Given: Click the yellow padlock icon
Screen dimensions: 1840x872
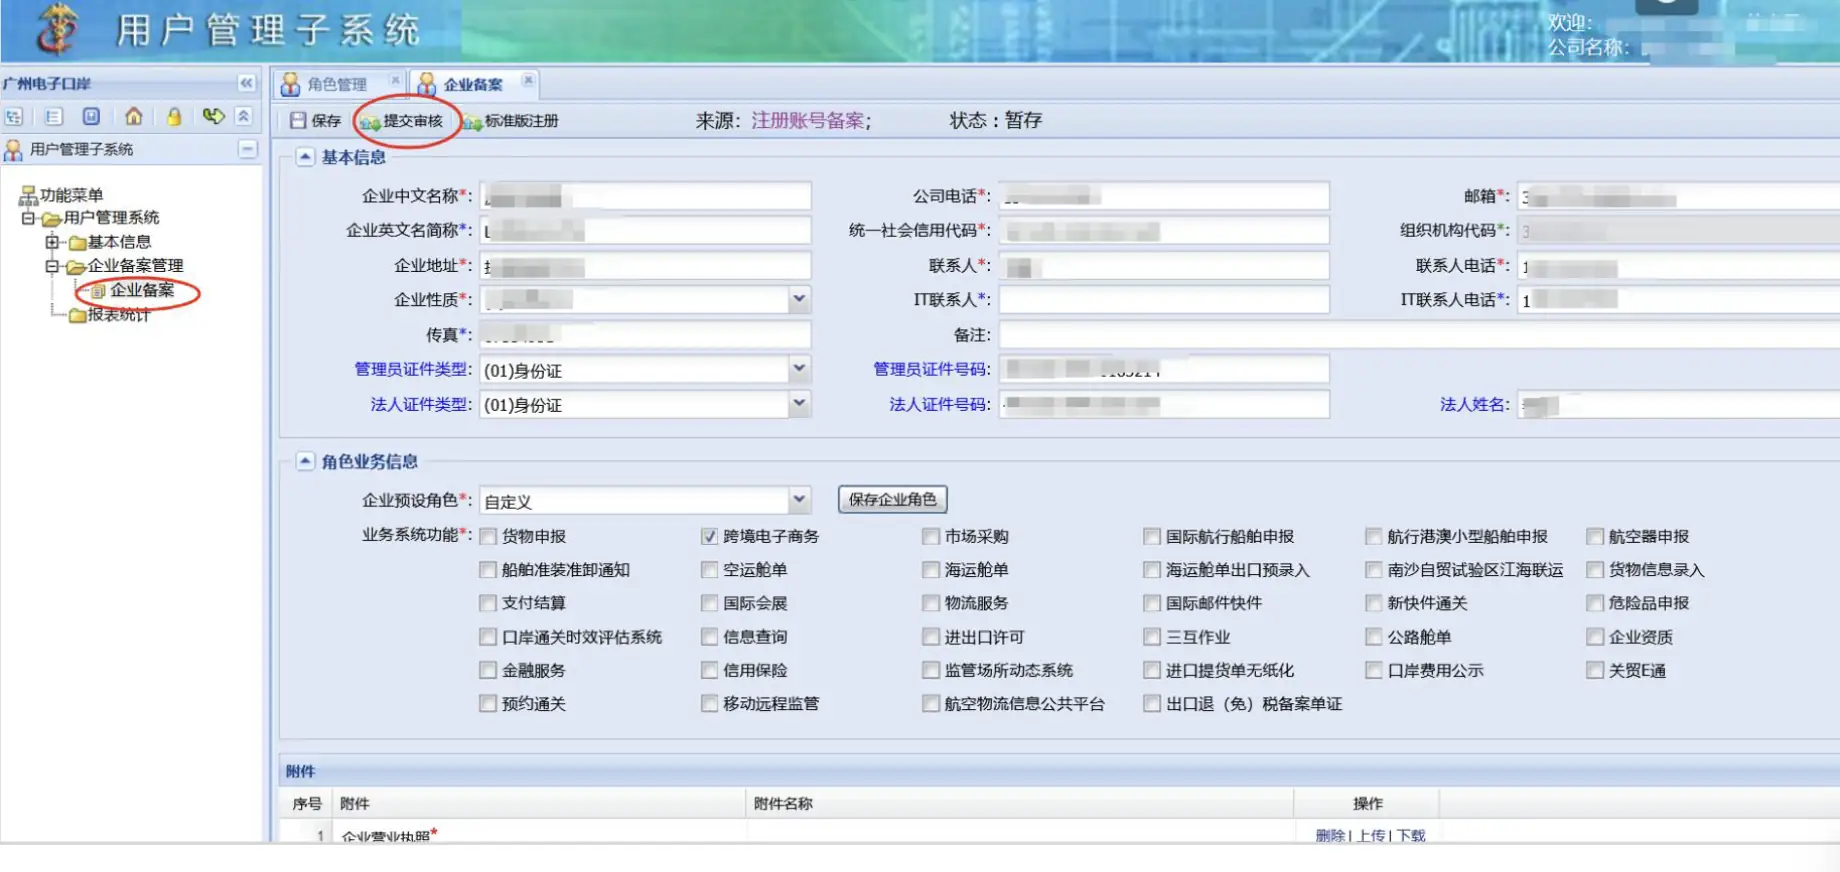Looking at the screenshot, I should pyautogui.click(x=174, y=117).
